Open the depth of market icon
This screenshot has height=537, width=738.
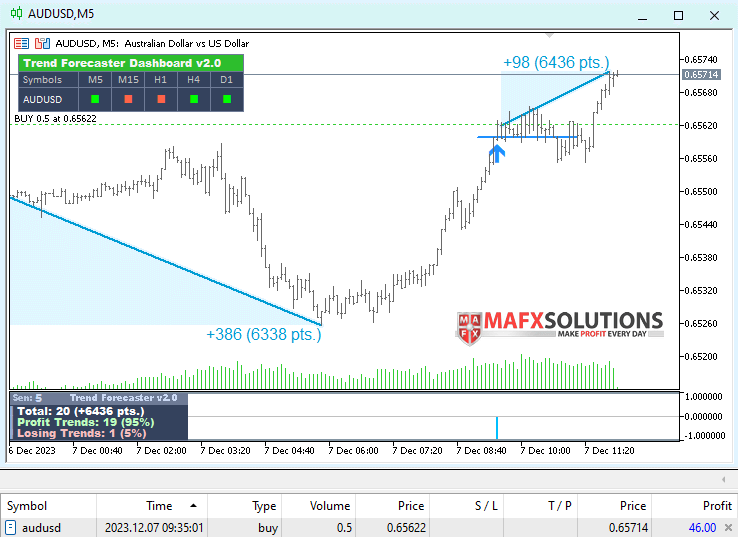42,44
